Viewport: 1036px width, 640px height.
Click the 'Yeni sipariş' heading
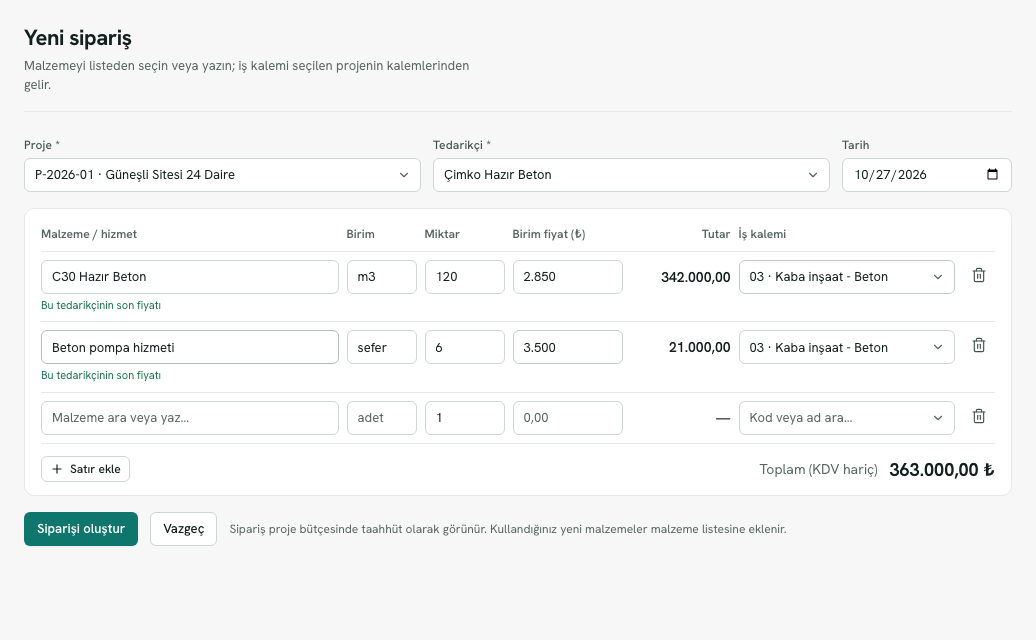pos(78,38)
